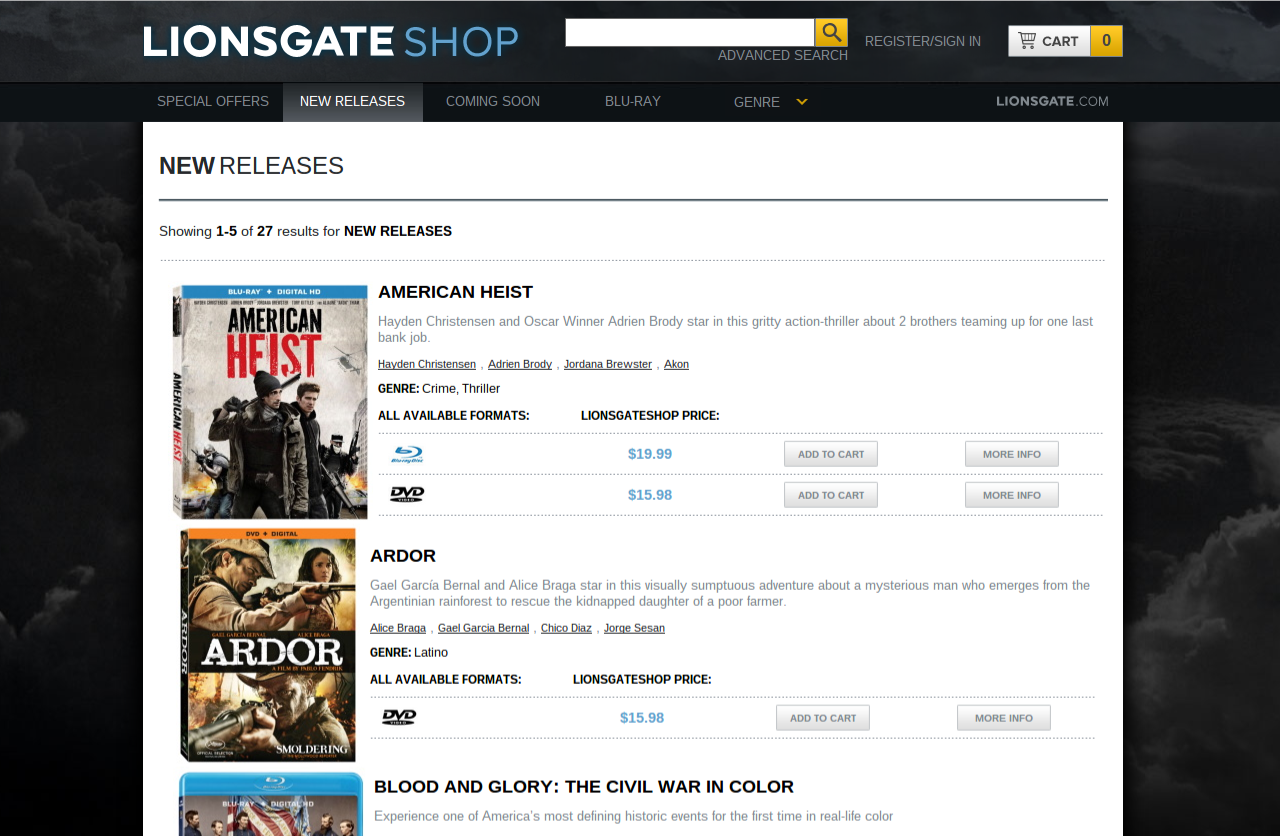
Task: Open the Ardor title link
Action: pos(403,556)
